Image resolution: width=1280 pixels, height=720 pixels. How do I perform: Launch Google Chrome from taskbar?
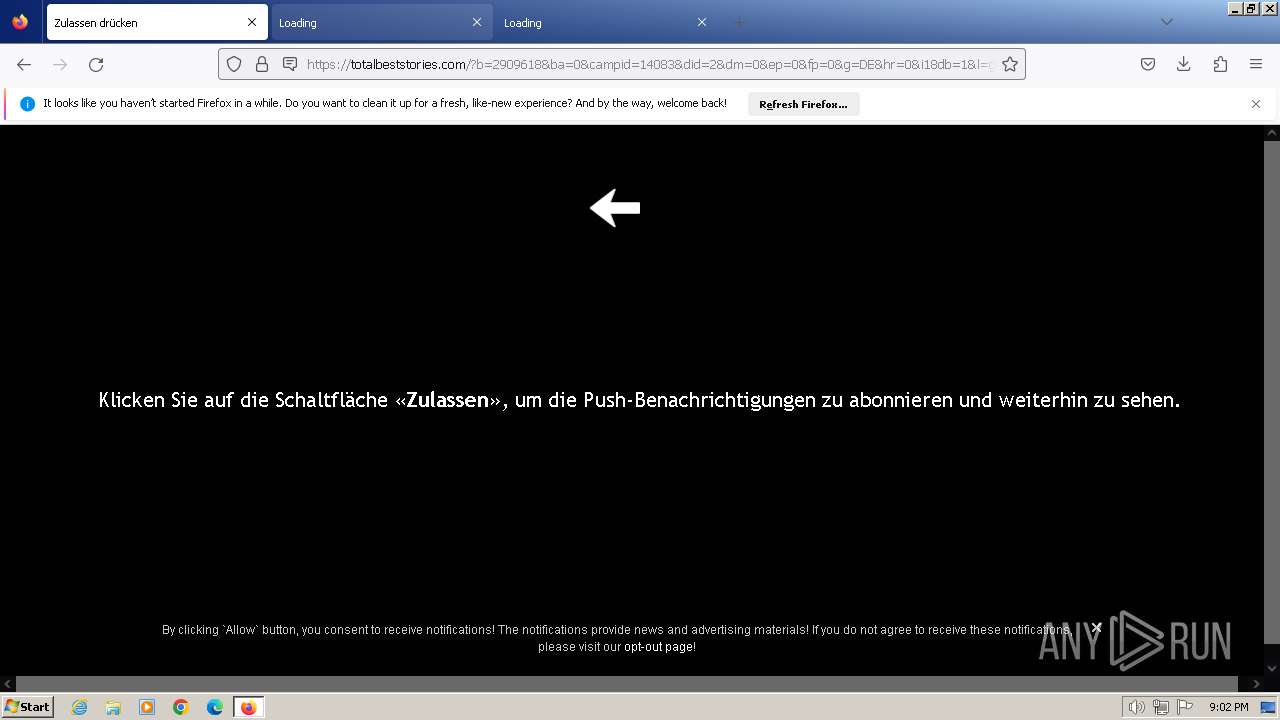click(x=181, y=707)
